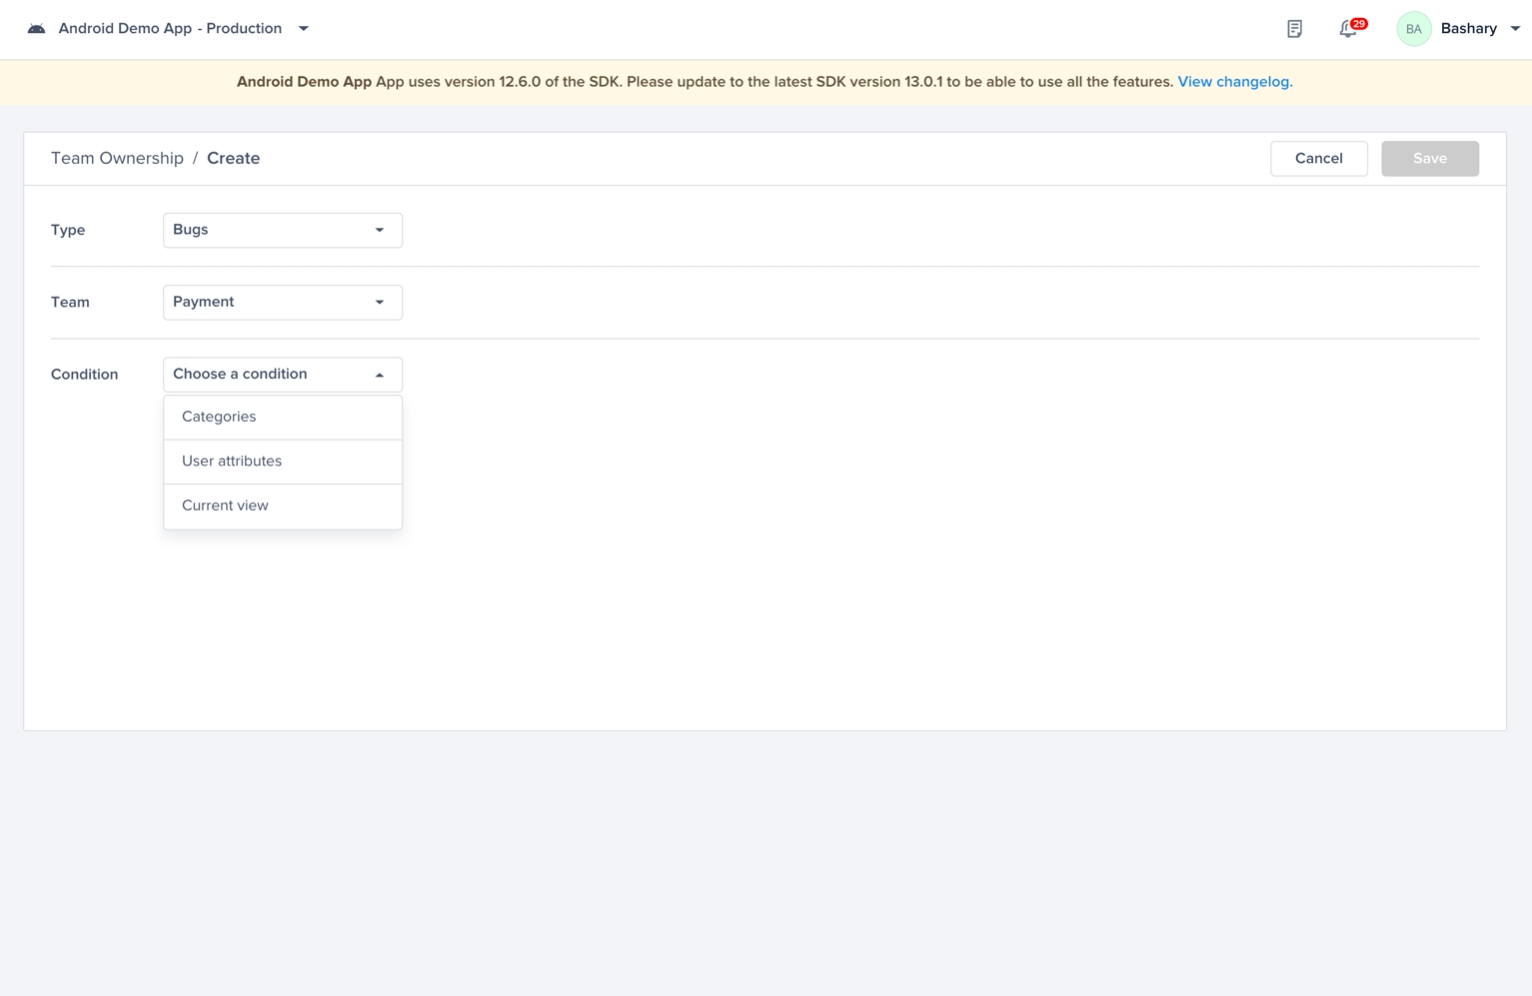Image resolution: width=1532 pixels, height=996 pixels.
Task: Click the Android Demo App - Production title
Action: click(170, 29)
